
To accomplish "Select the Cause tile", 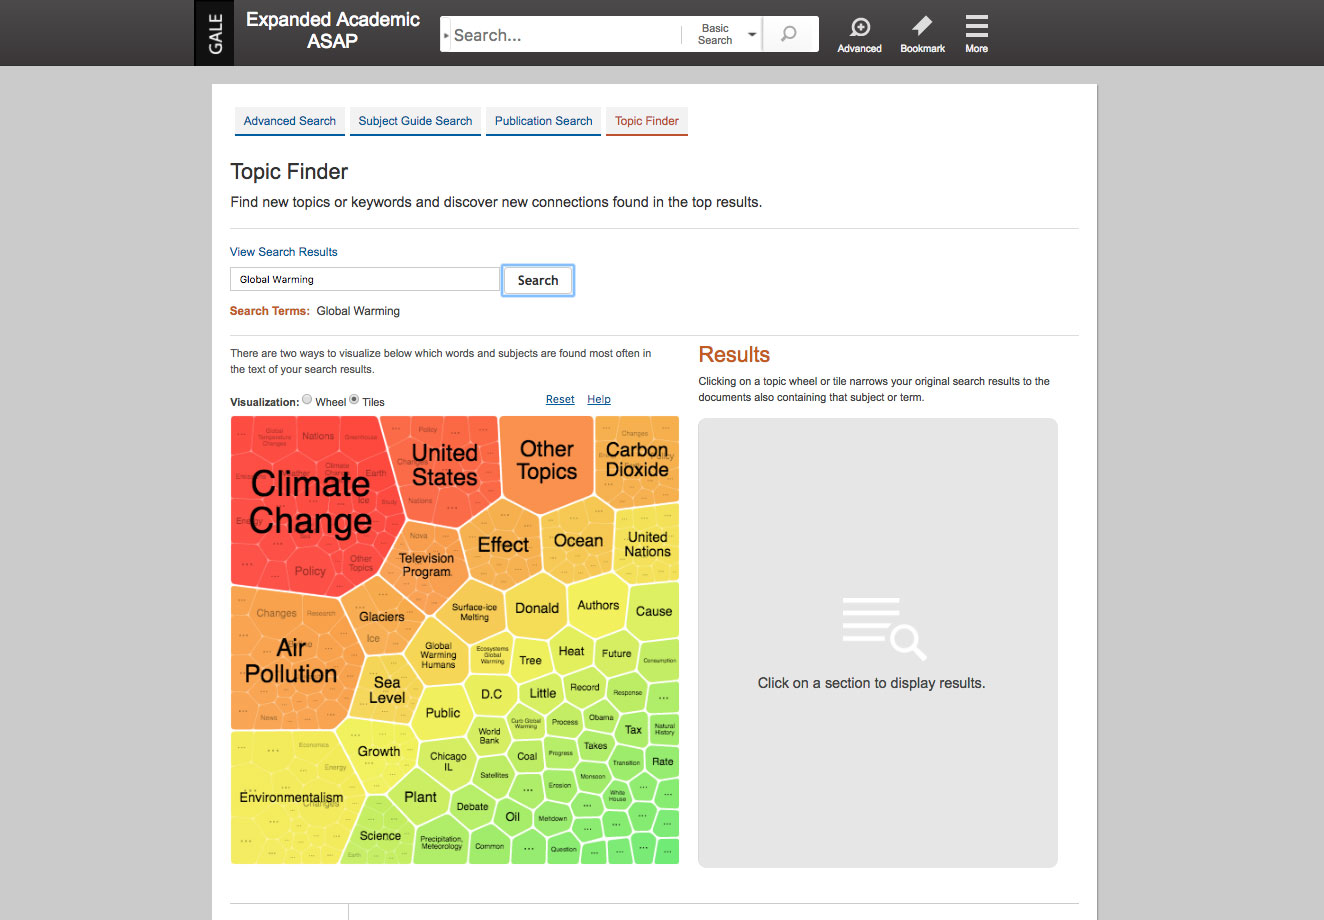I will coord(654,611).
